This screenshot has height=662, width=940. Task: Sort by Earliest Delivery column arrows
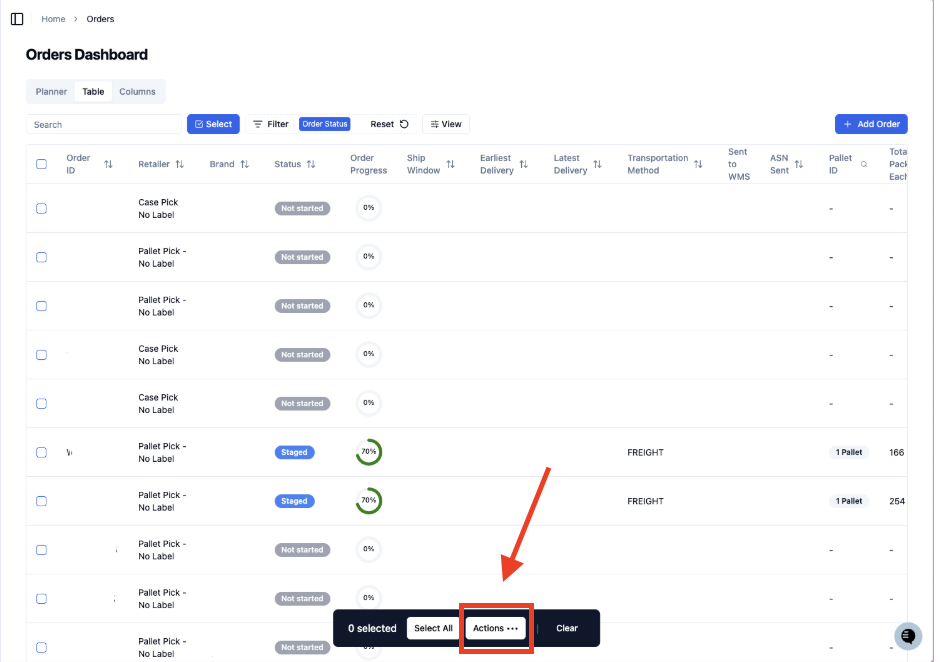pyautogui.click(x=523, y=164)
